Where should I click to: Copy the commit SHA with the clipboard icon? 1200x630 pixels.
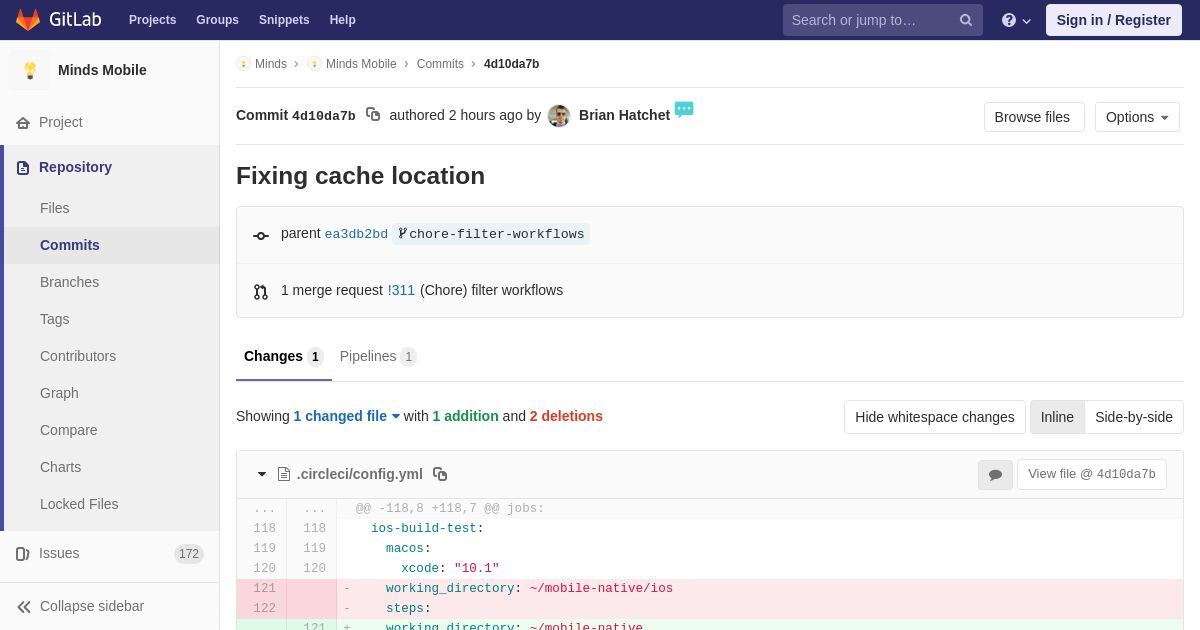click(x=373, y=115)
